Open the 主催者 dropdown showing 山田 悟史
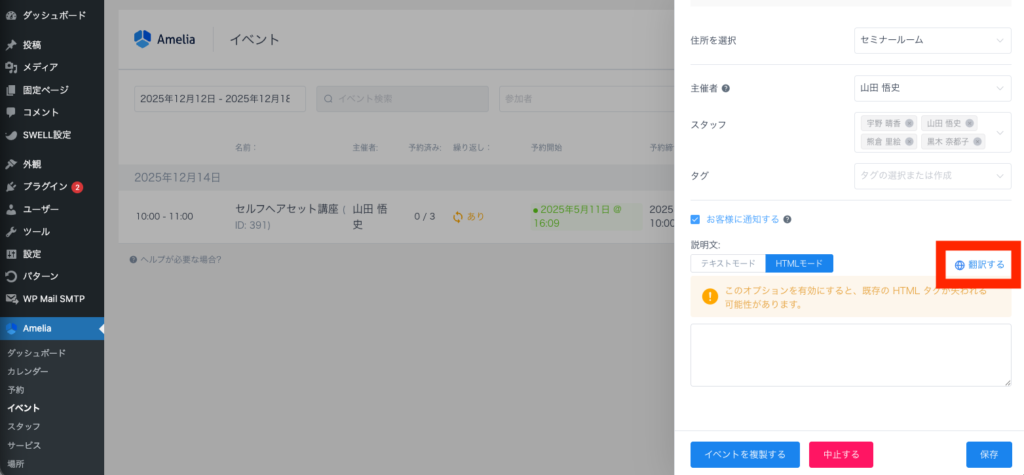 coord(932,88)
